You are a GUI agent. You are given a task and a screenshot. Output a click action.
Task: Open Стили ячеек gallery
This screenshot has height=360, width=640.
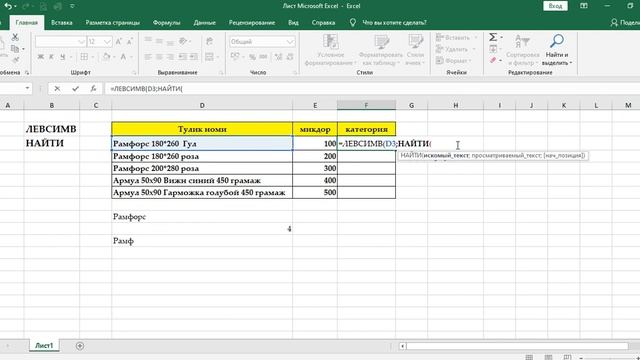pyautogui.click(x=416, y=50)
